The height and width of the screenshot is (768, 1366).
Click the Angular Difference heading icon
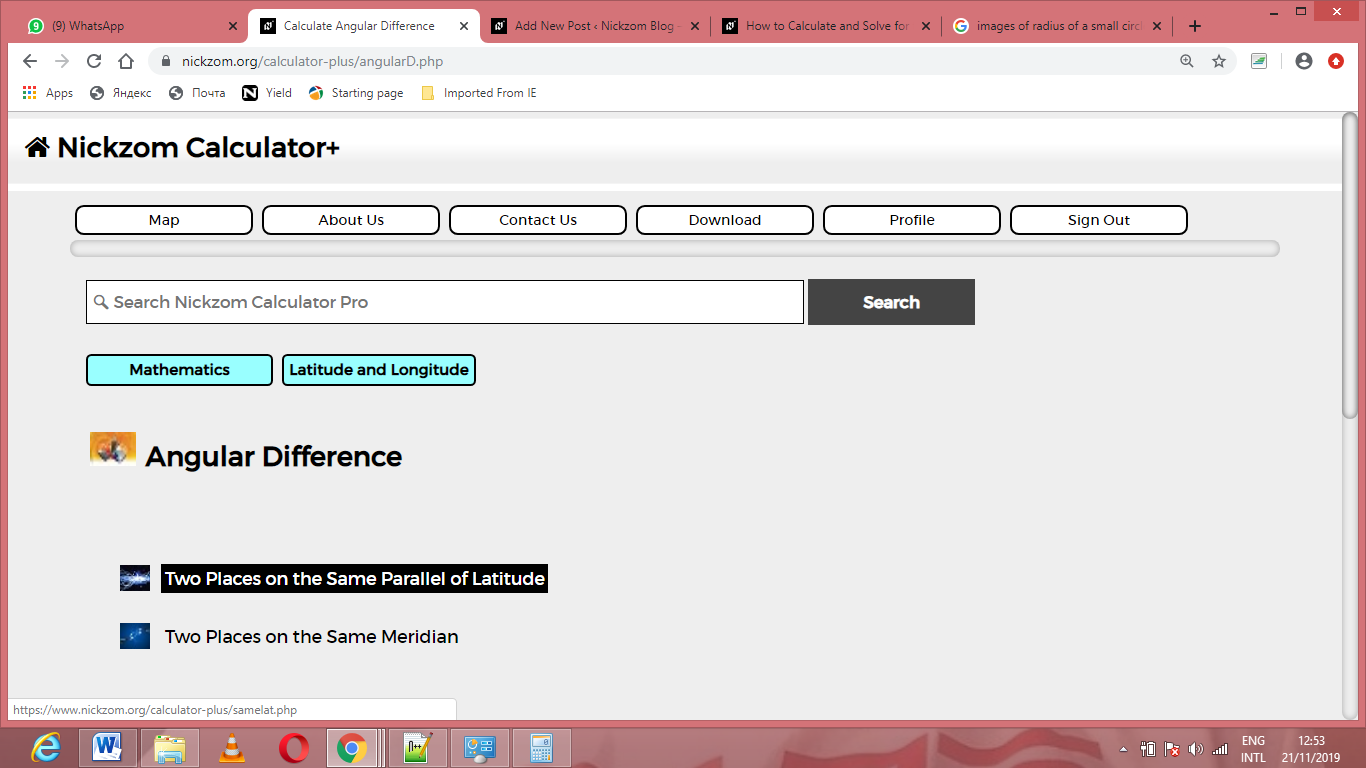pos(113,449)
